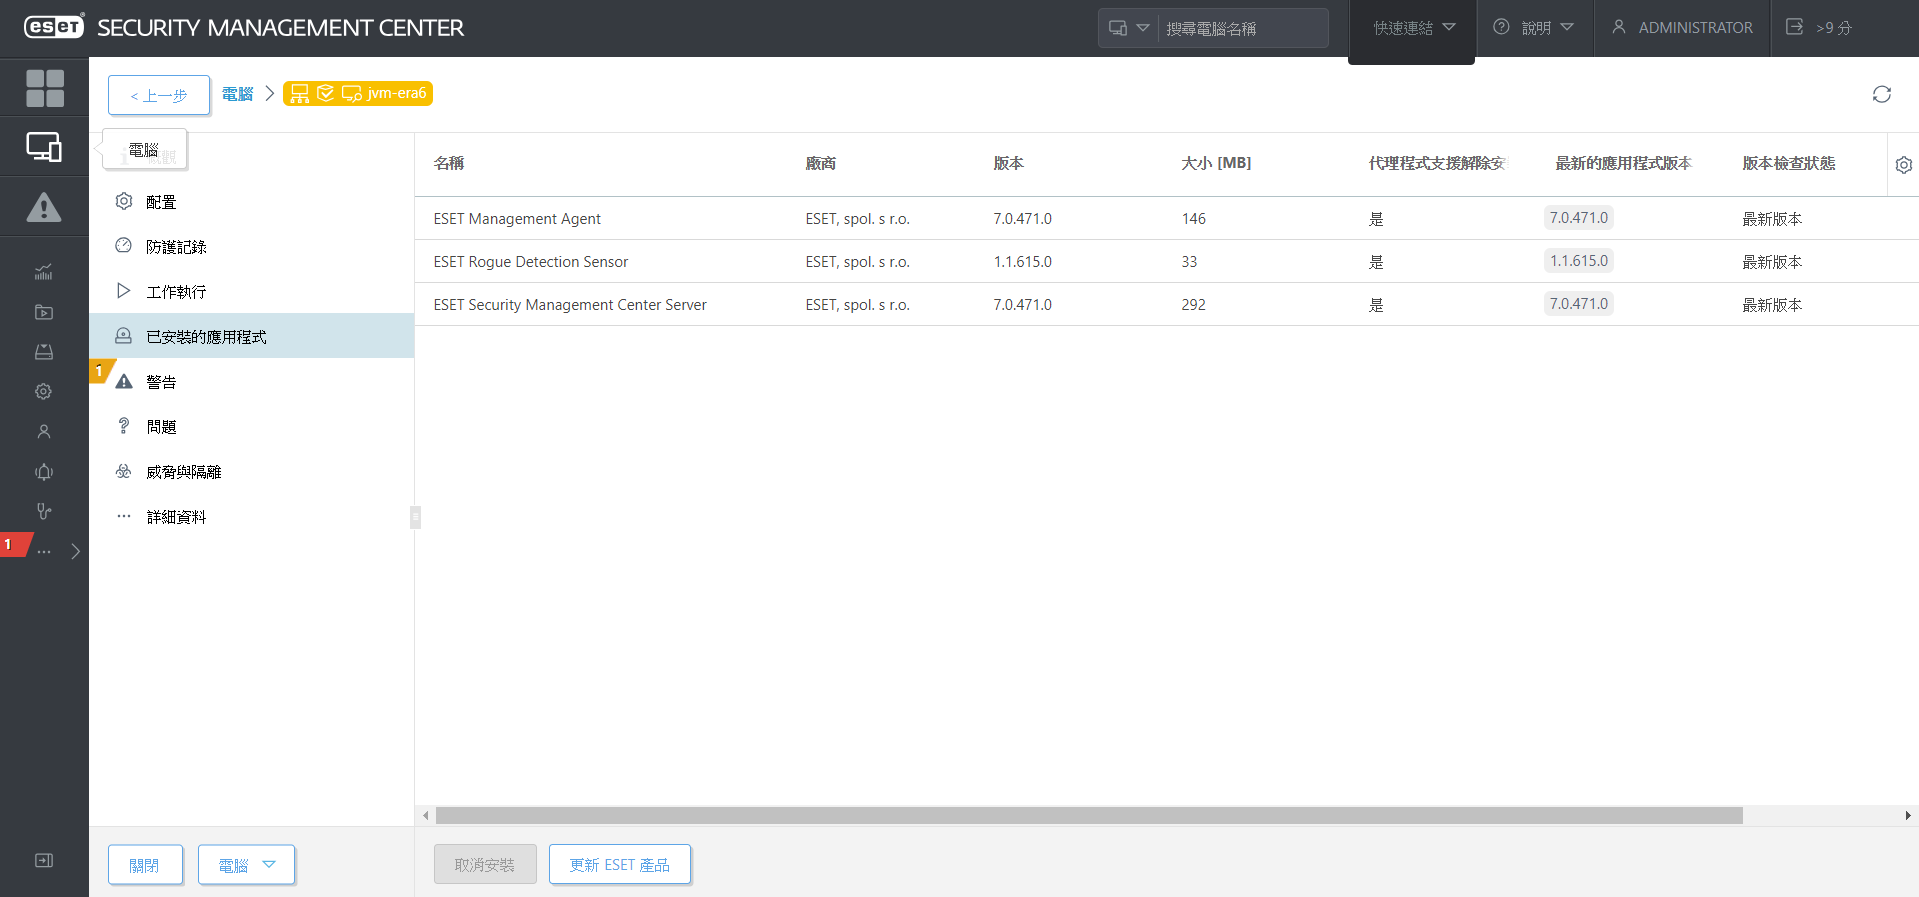The height and width of the screenshot is (897, 1919).
Task: Click the 關閉 close button
Action: (145, 865)
